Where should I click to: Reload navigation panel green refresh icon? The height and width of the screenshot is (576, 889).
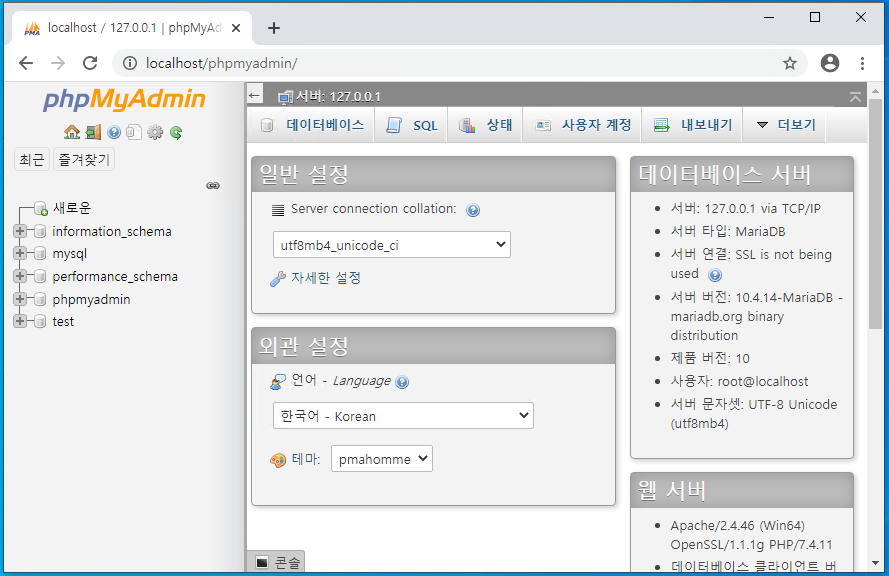(x=176, y=132)
